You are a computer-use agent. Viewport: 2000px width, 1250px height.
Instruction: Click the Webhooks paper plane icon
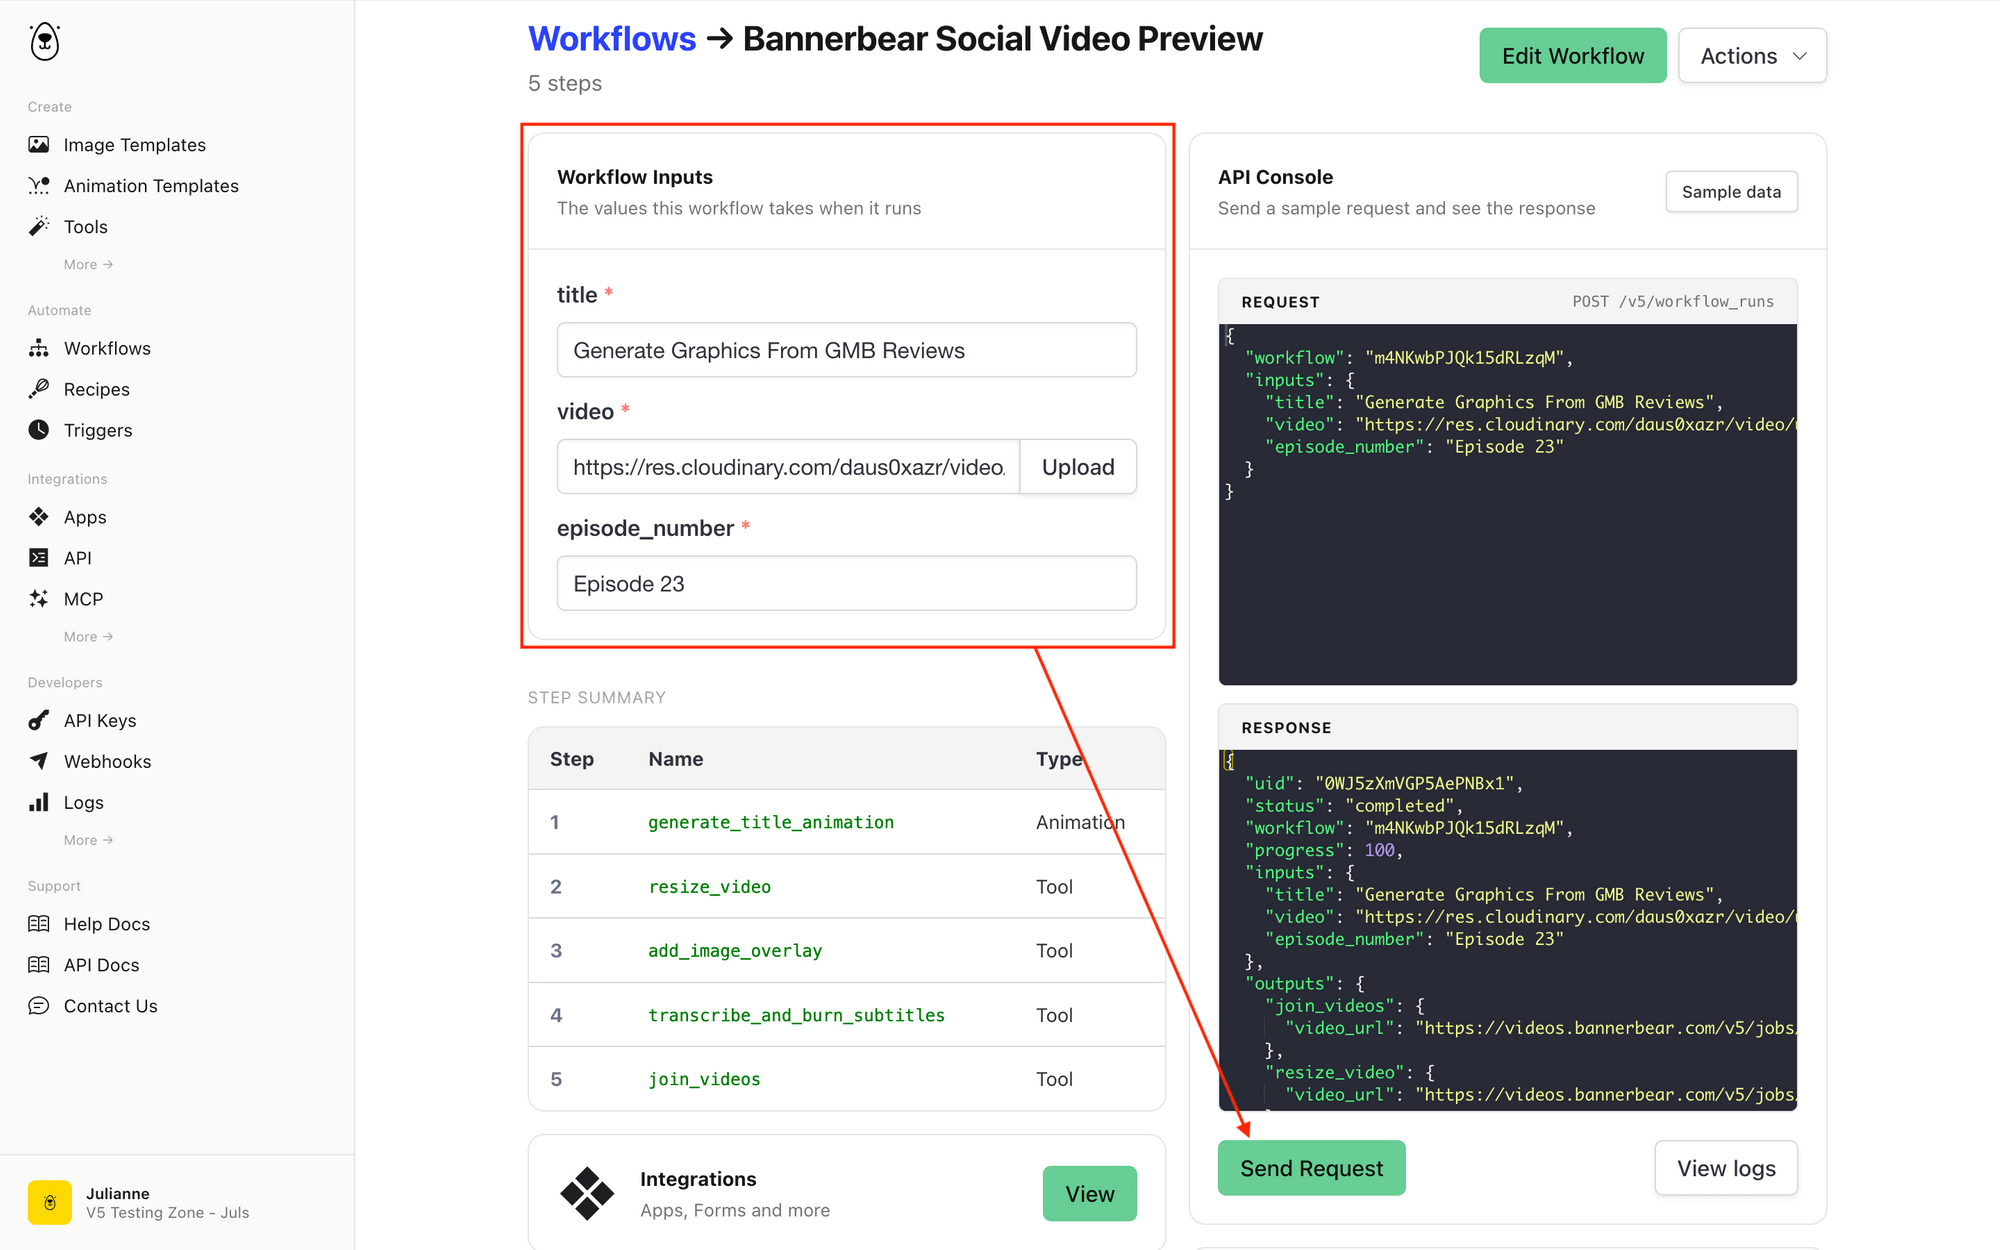point(39,761)
